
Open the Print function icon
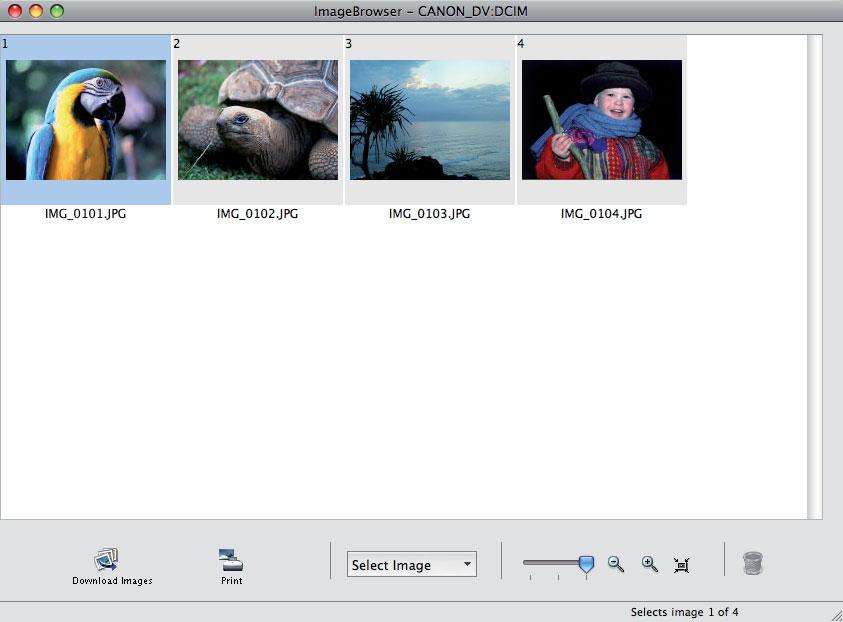tap(231, 560)
